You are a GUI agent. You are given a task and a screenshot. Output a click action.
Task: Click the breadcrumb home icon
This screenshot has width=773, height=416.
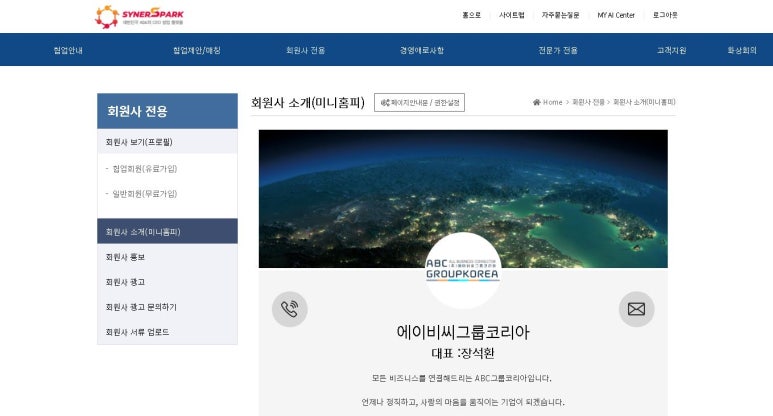pos(536,102)
